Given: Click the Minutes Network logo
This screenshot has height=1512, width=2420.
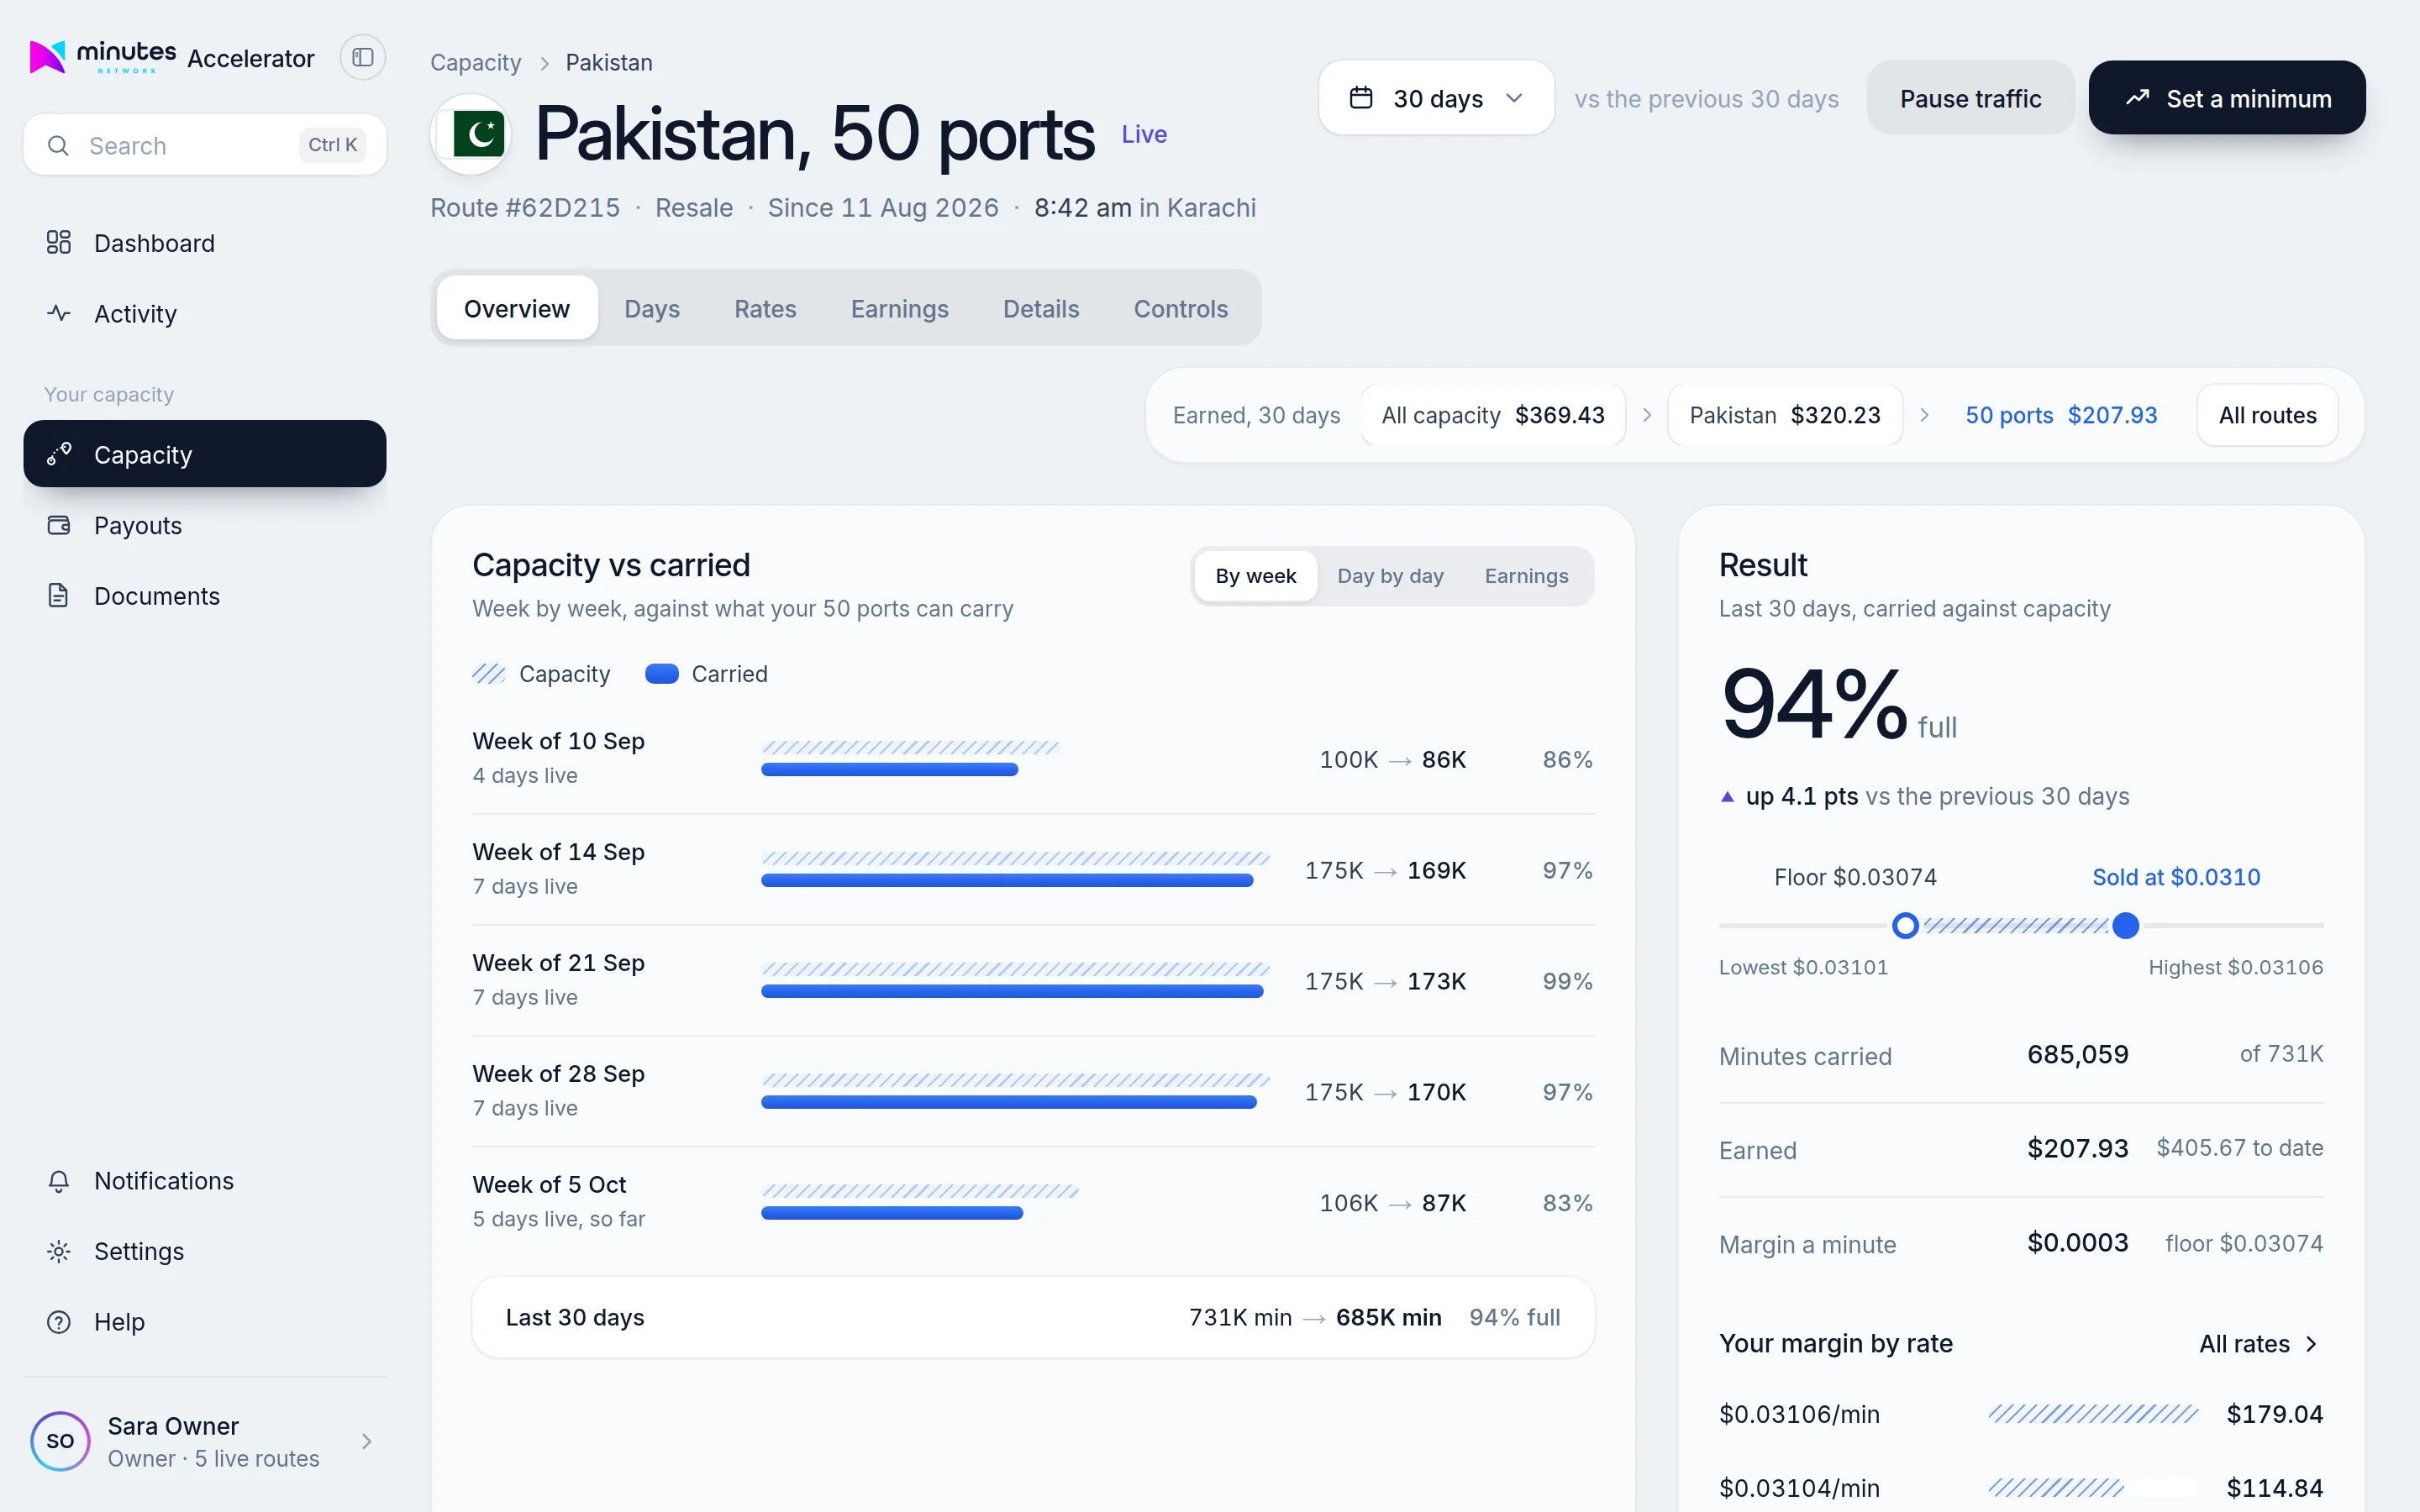Looking at the screenshot, I should pyautogui.click(x=103, y=57).
